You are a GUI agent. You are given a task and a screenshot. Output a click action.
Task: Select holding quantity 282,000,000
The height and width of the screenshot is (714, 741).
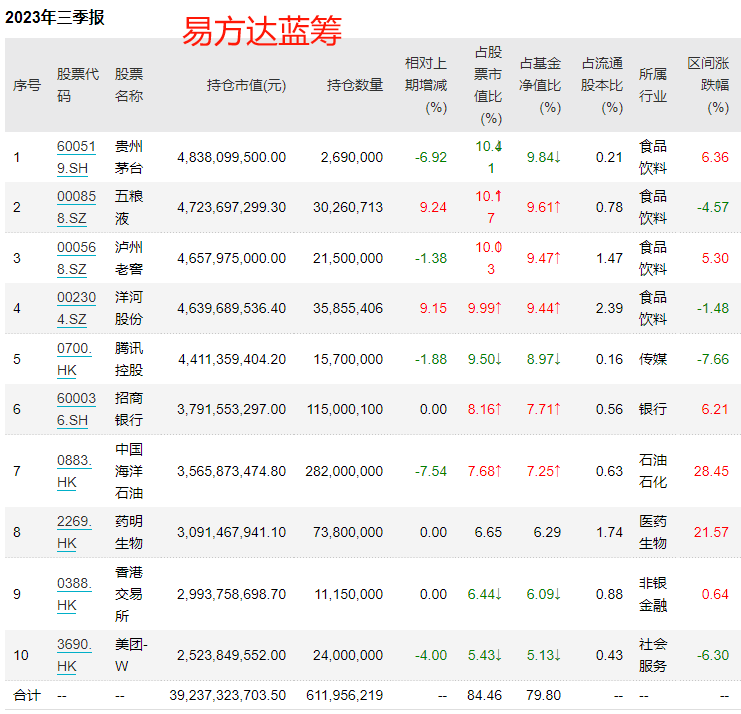point(344,472)
